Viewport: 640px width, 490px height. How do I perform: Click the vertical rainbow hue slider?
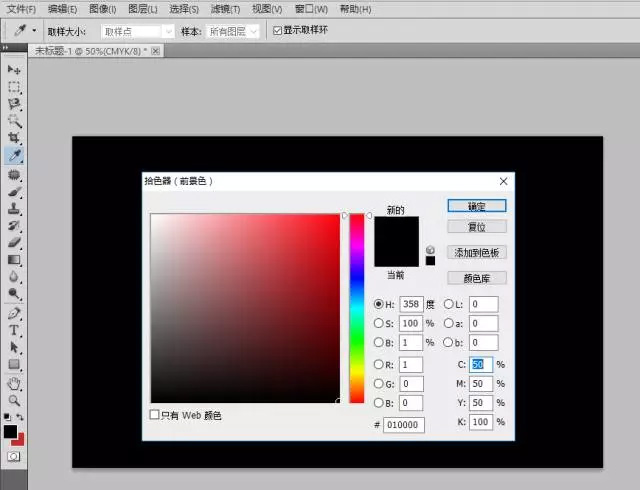tap(356, 308)
